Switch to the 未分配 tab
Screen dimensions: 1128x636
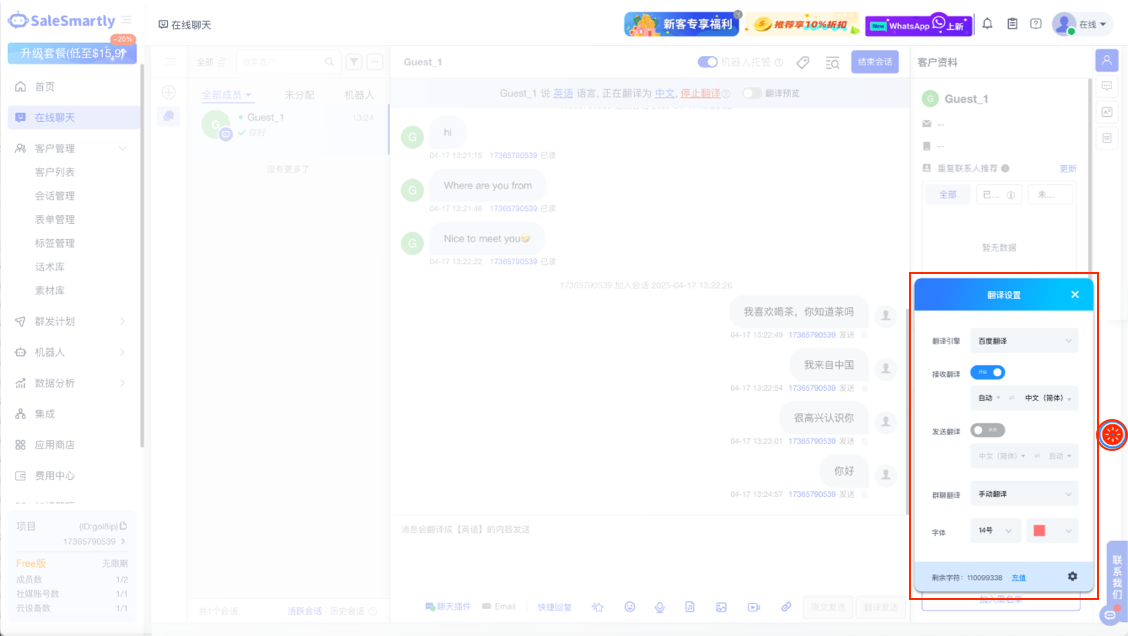299,95
